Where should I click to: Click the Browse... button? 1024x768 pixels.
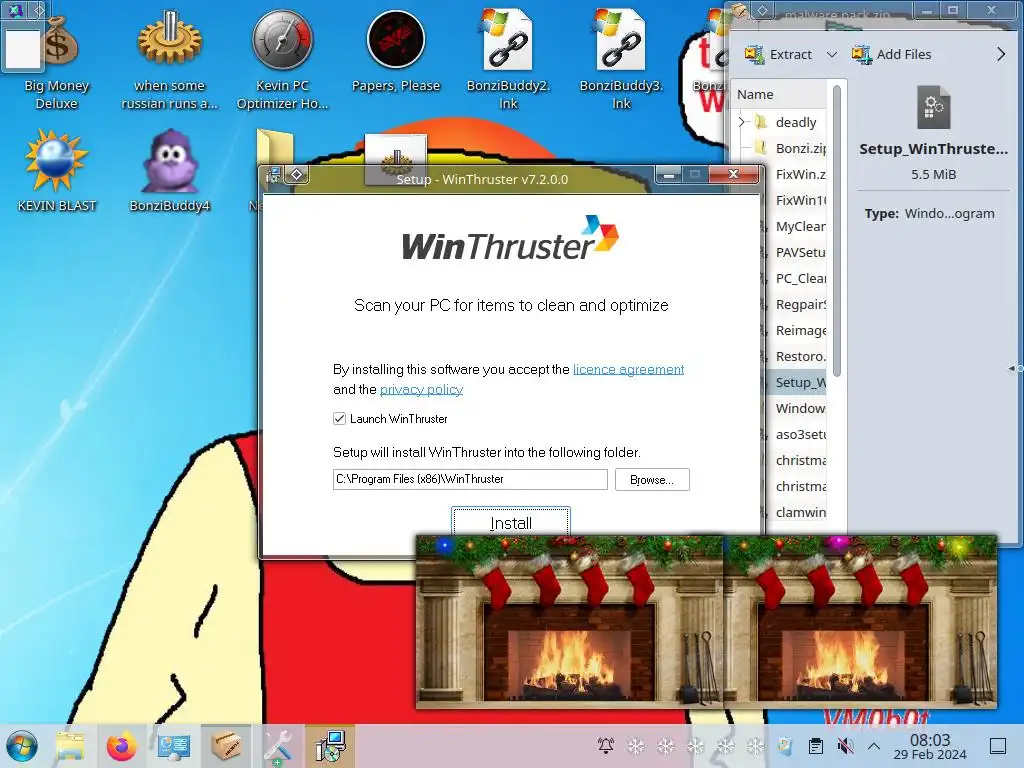652,479
